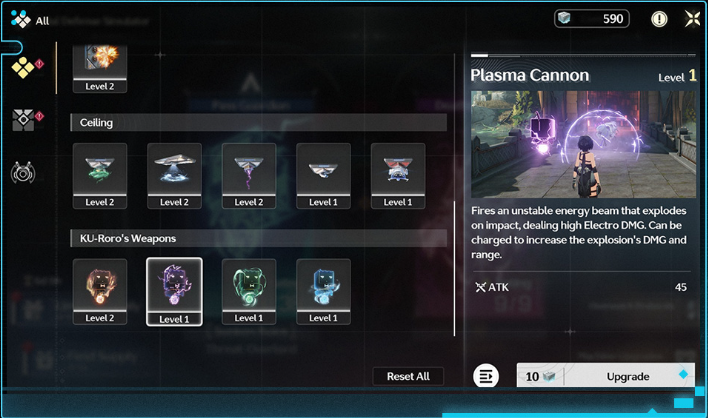
Task: Upgrade Plasma Cannon for 10 cubes
Action: (x=606, y=375)
